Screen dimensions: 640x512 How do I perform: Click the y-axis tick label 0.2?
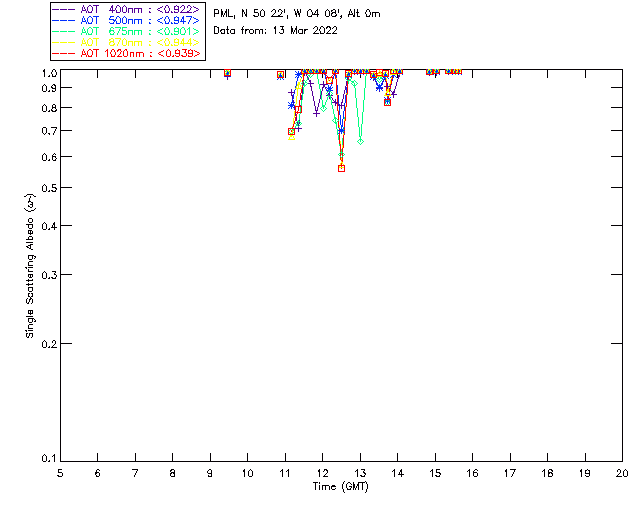[49, 344]
